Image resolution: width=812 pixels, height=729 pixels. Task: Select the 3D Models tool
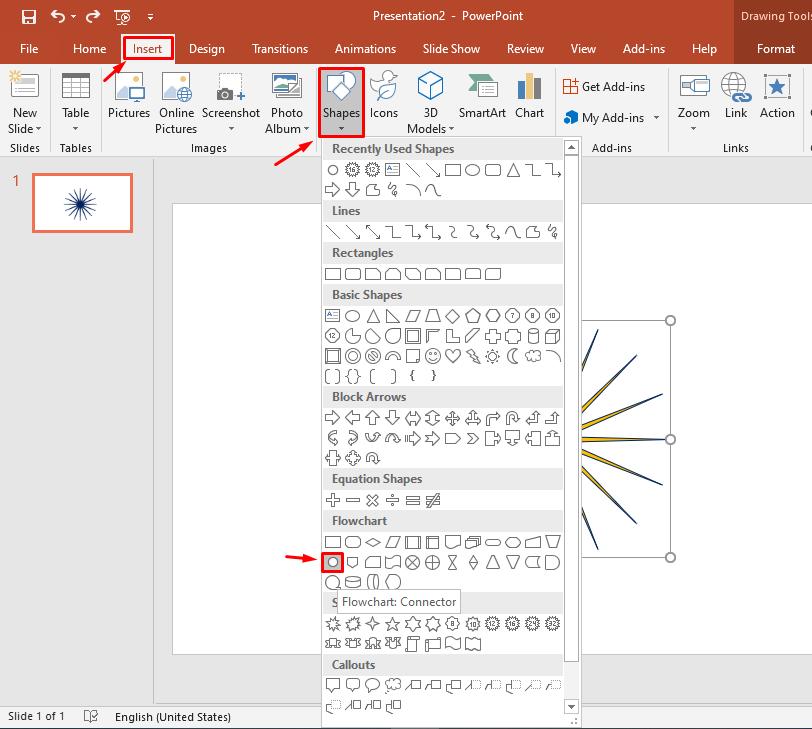tap(430, 99)
